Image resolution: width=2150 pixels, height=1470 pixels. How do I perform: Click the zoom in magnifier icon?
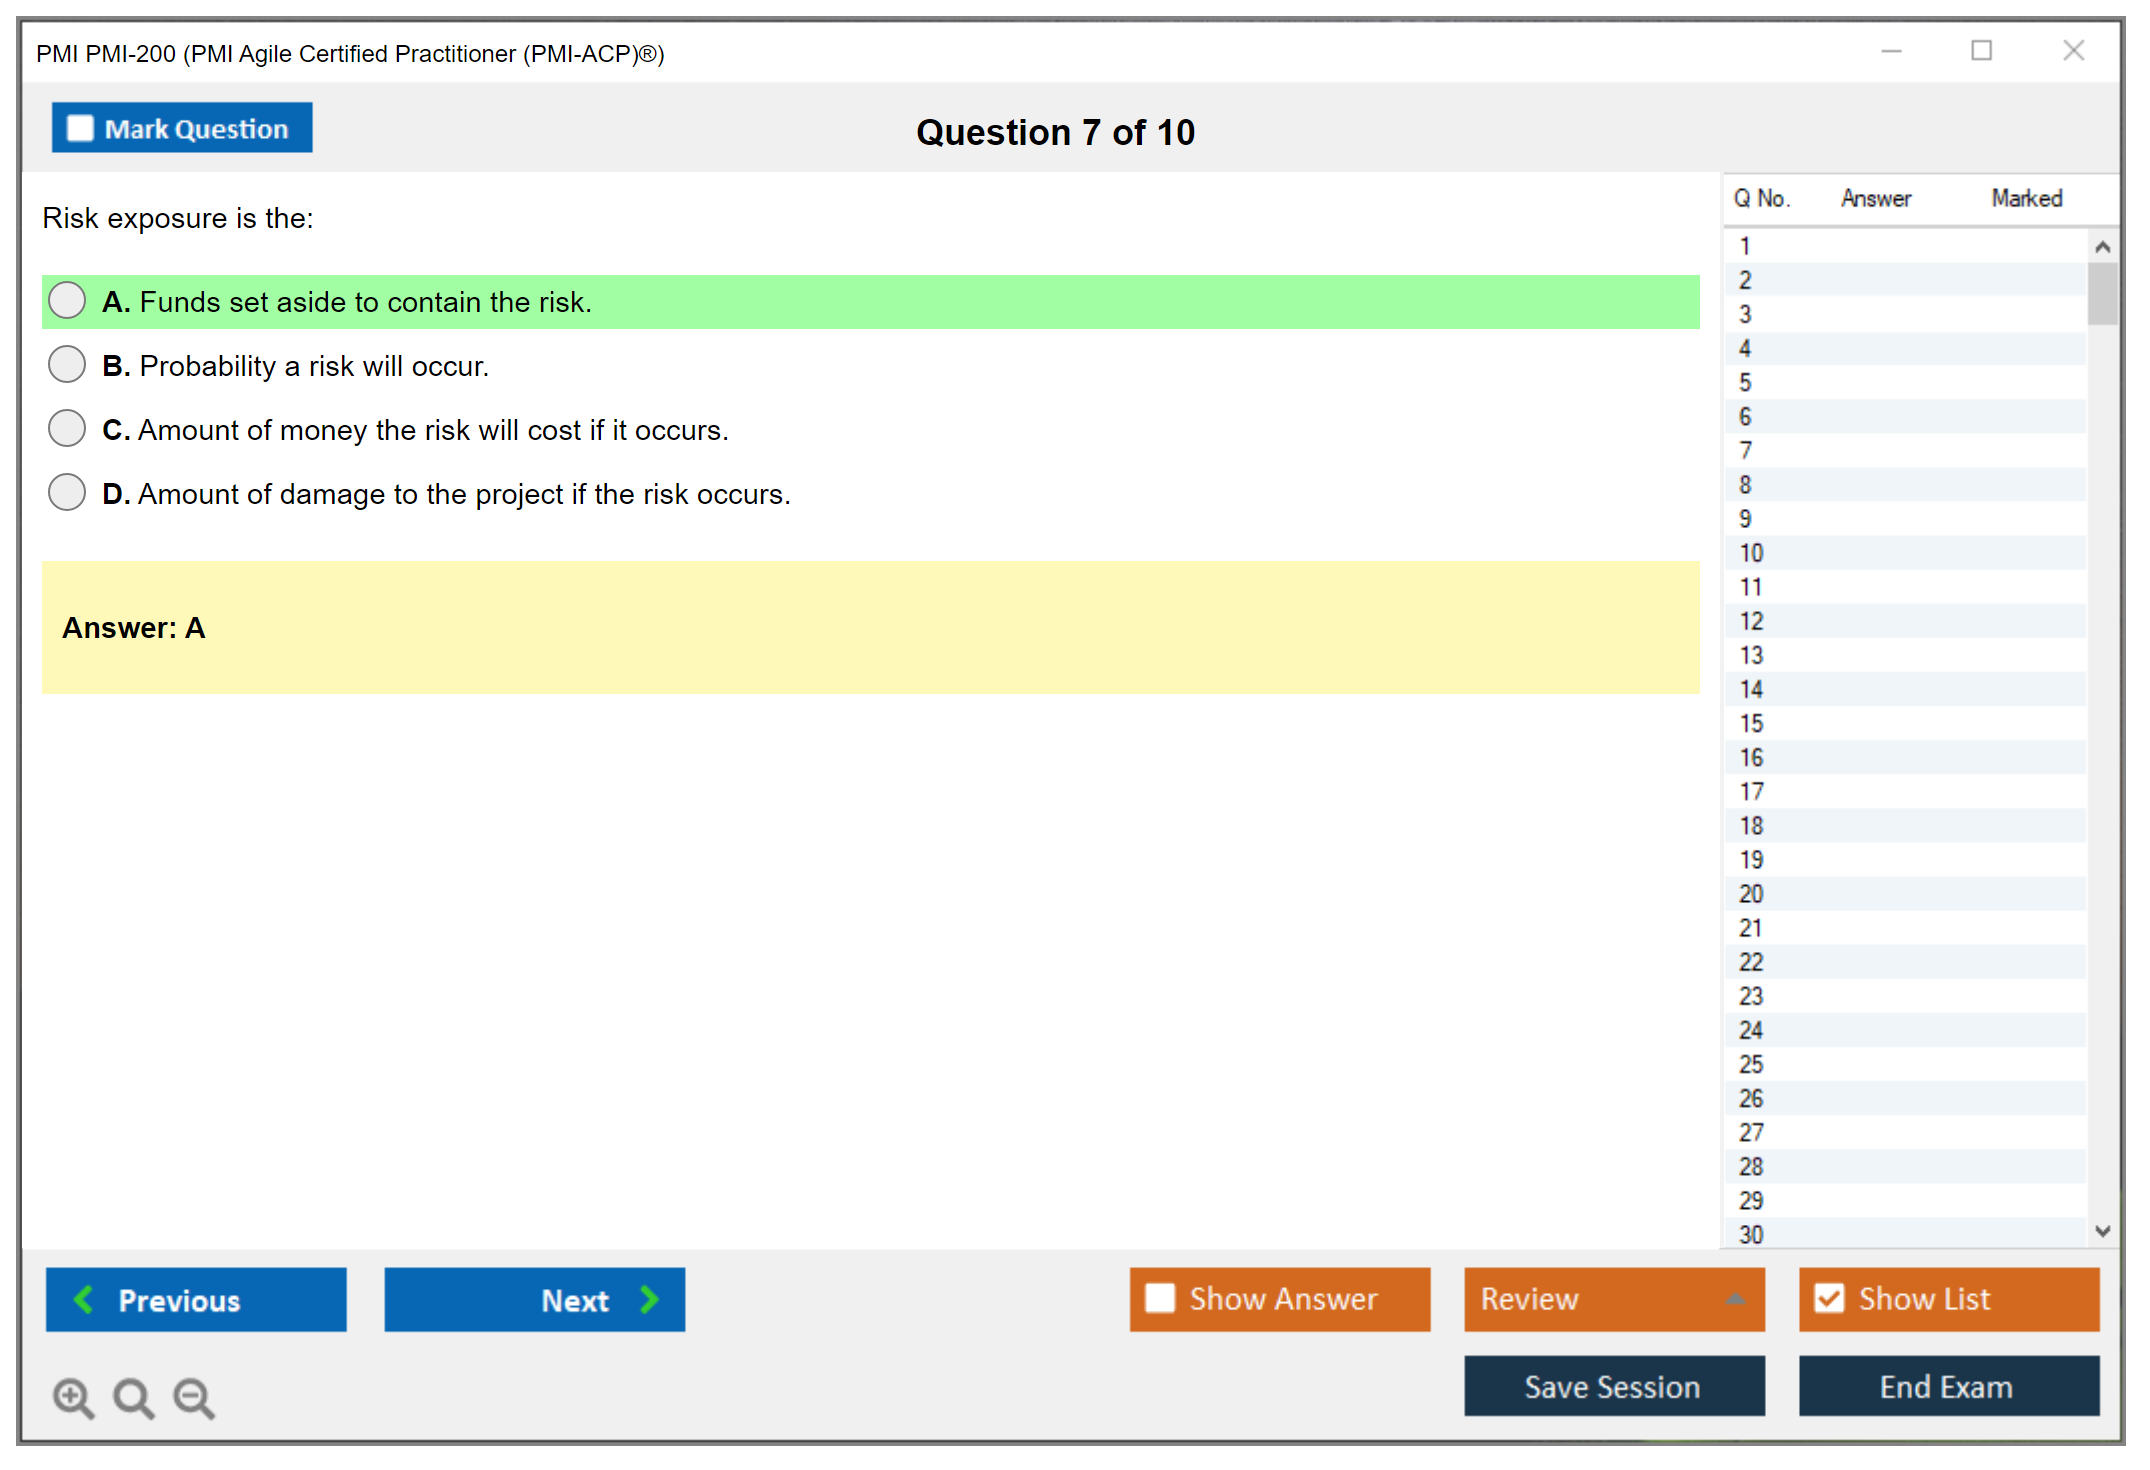pos(73,1397)
